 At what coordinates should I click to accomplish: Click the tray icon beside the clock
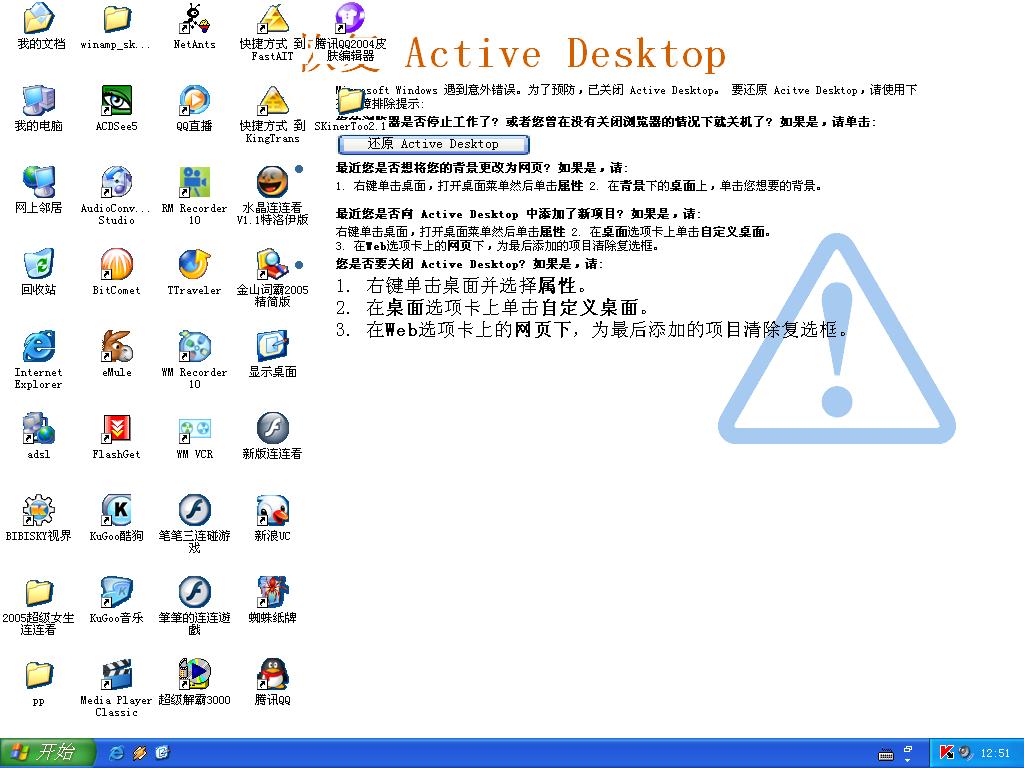coord(965,753)
